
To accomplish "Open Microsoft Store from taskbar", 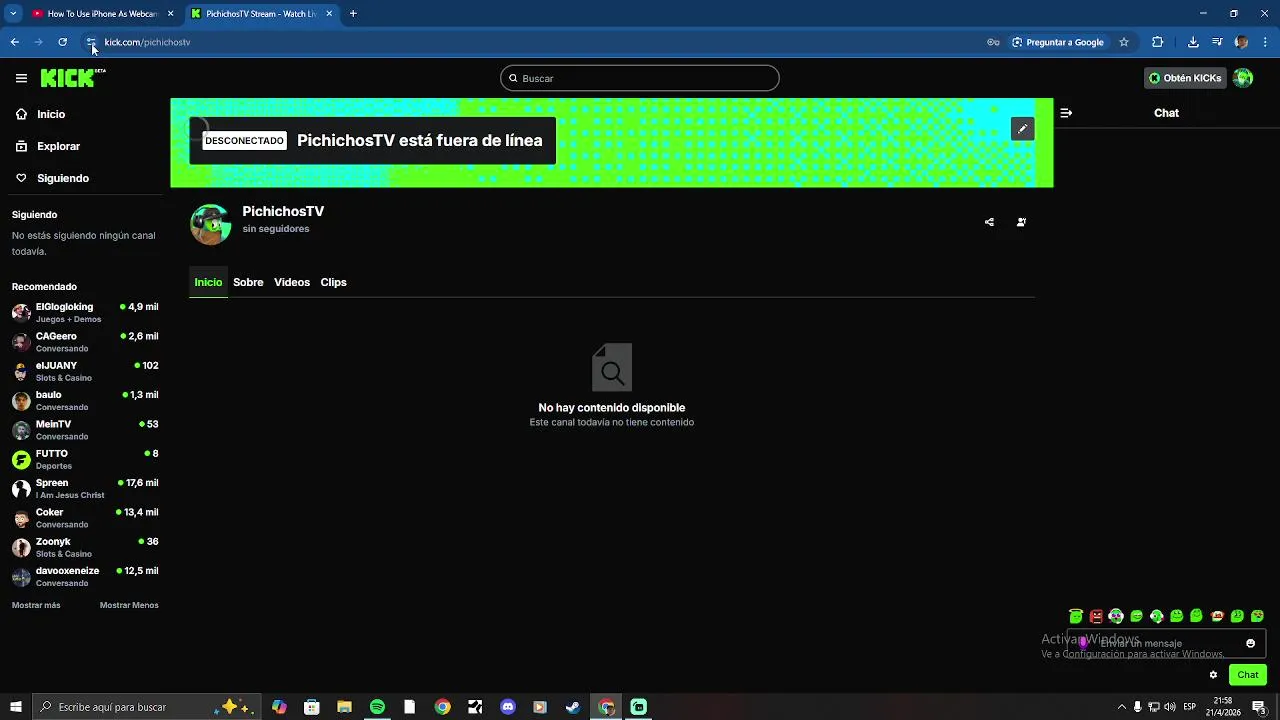I will 311,707.
